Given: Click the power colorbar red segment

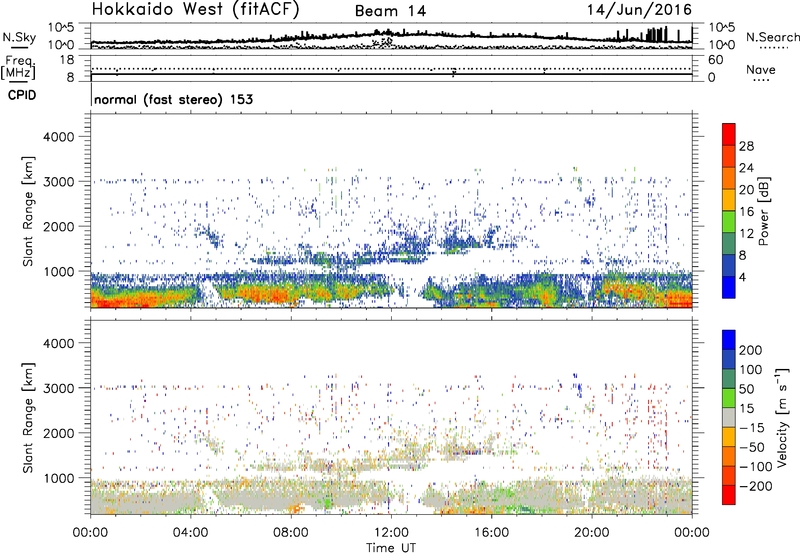Looking at the screenshot, I should pos(729,134).
